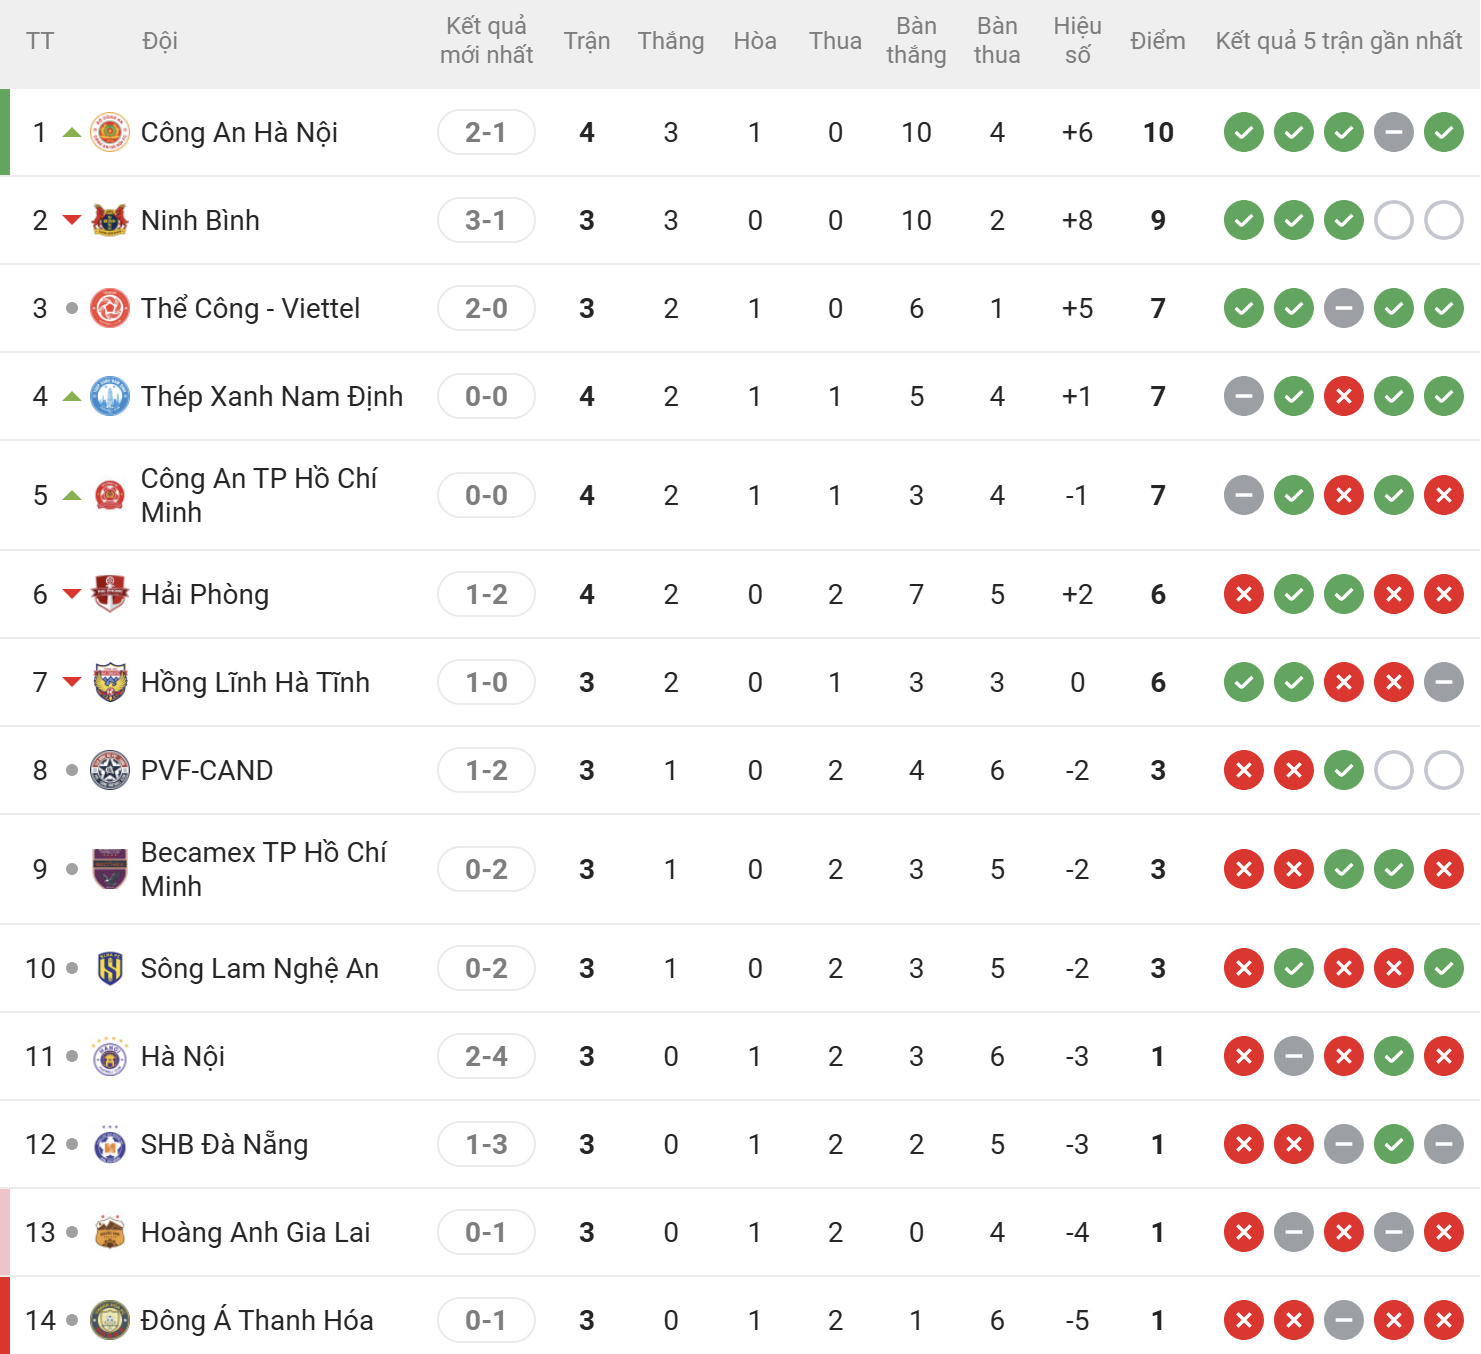Open the Đông Á Thanh Hóa crest
The height and width of the screenshot is (1354, 1481).
110,1320
